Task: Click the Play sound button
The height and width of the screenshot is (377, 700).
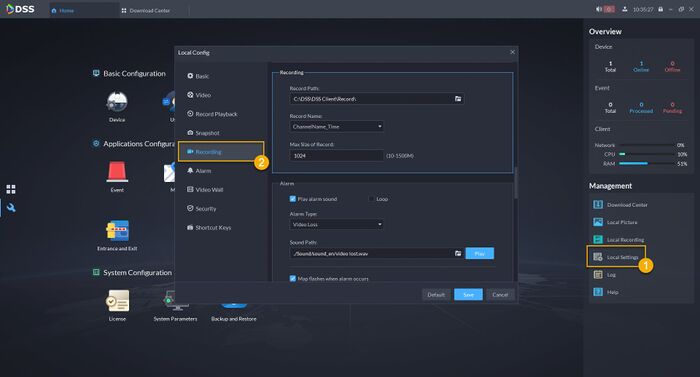Action: pyautogui.click(x=479, y=253)
